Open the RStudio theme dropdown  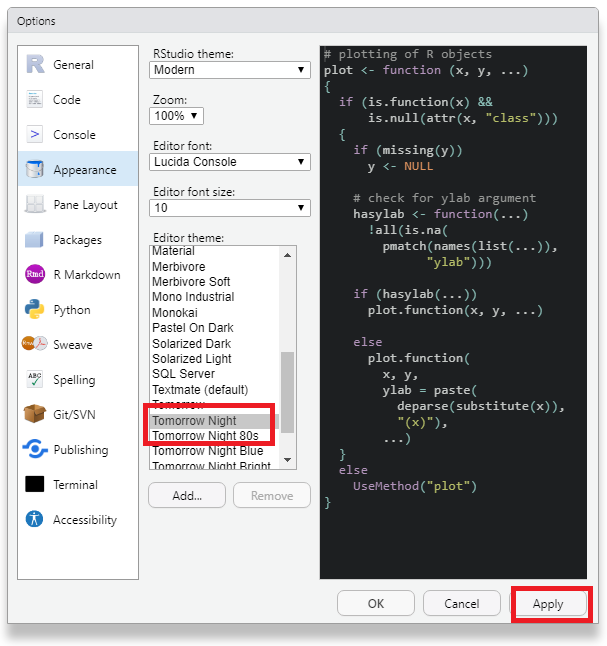click(230, 70)
